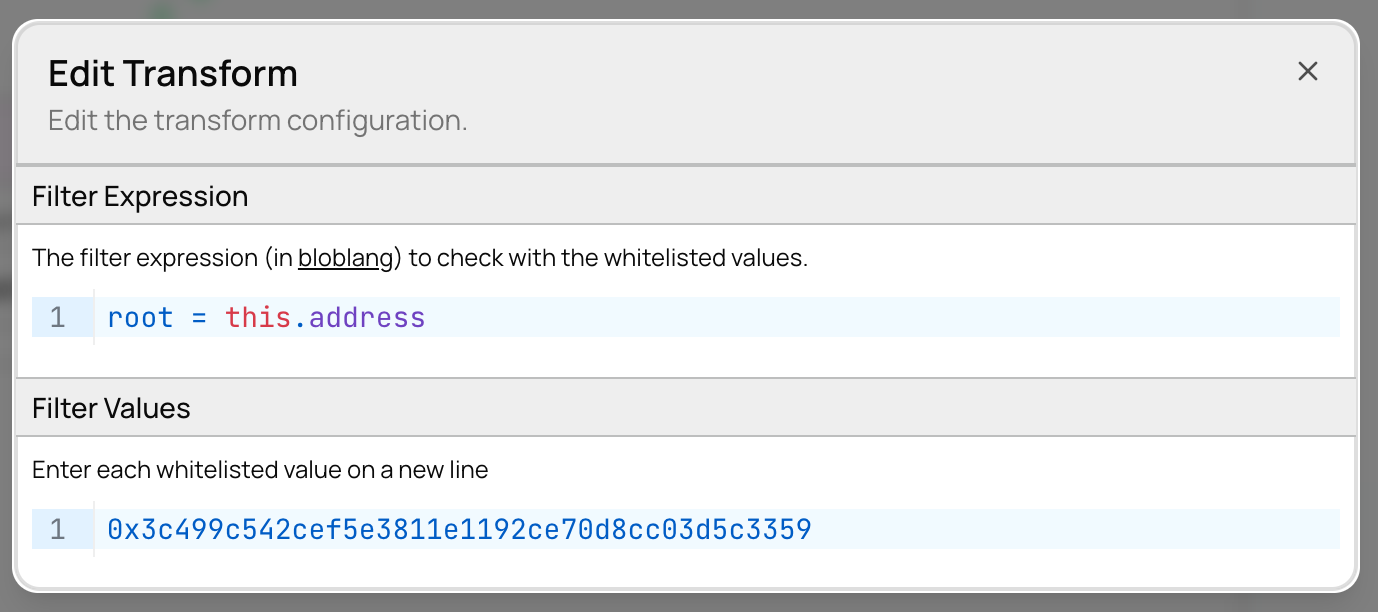The width and height of the screenshot is (1378, 612).
Task: Close the Edit Transform dialog
Action: pos(1307,71)
